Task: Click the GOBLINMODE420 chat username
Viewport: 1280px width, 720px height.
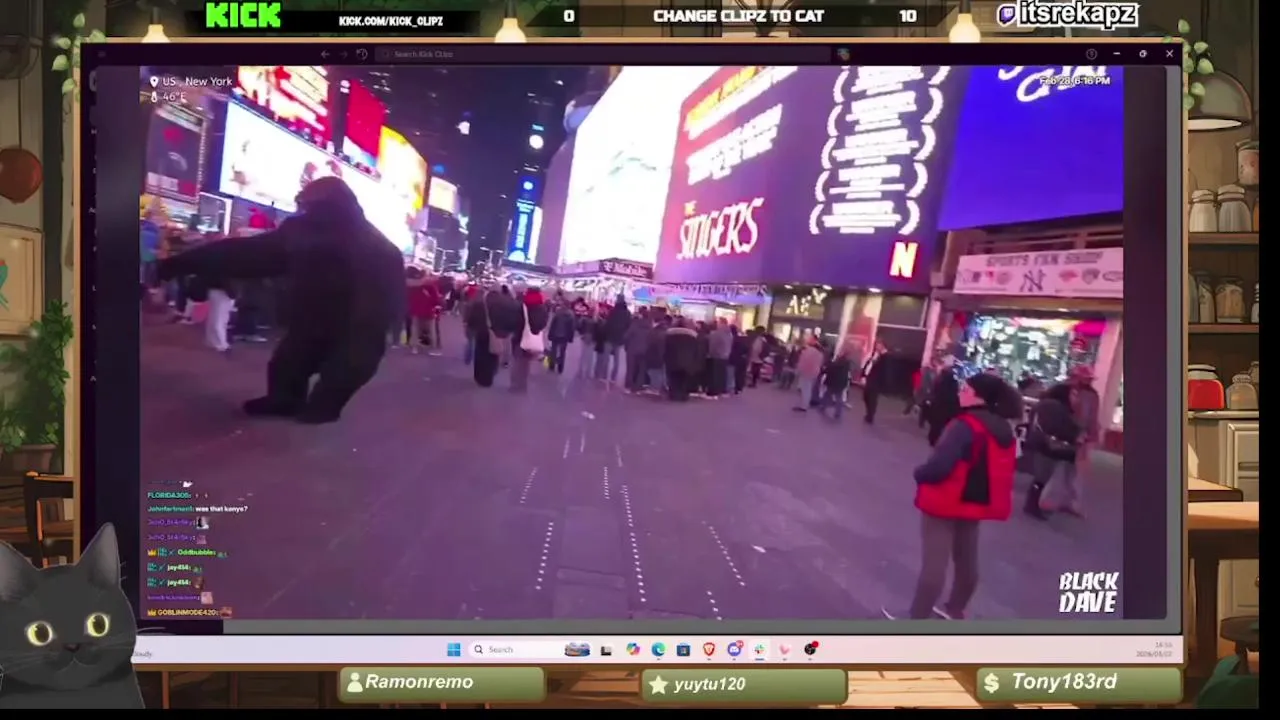Action: (187, 612)
